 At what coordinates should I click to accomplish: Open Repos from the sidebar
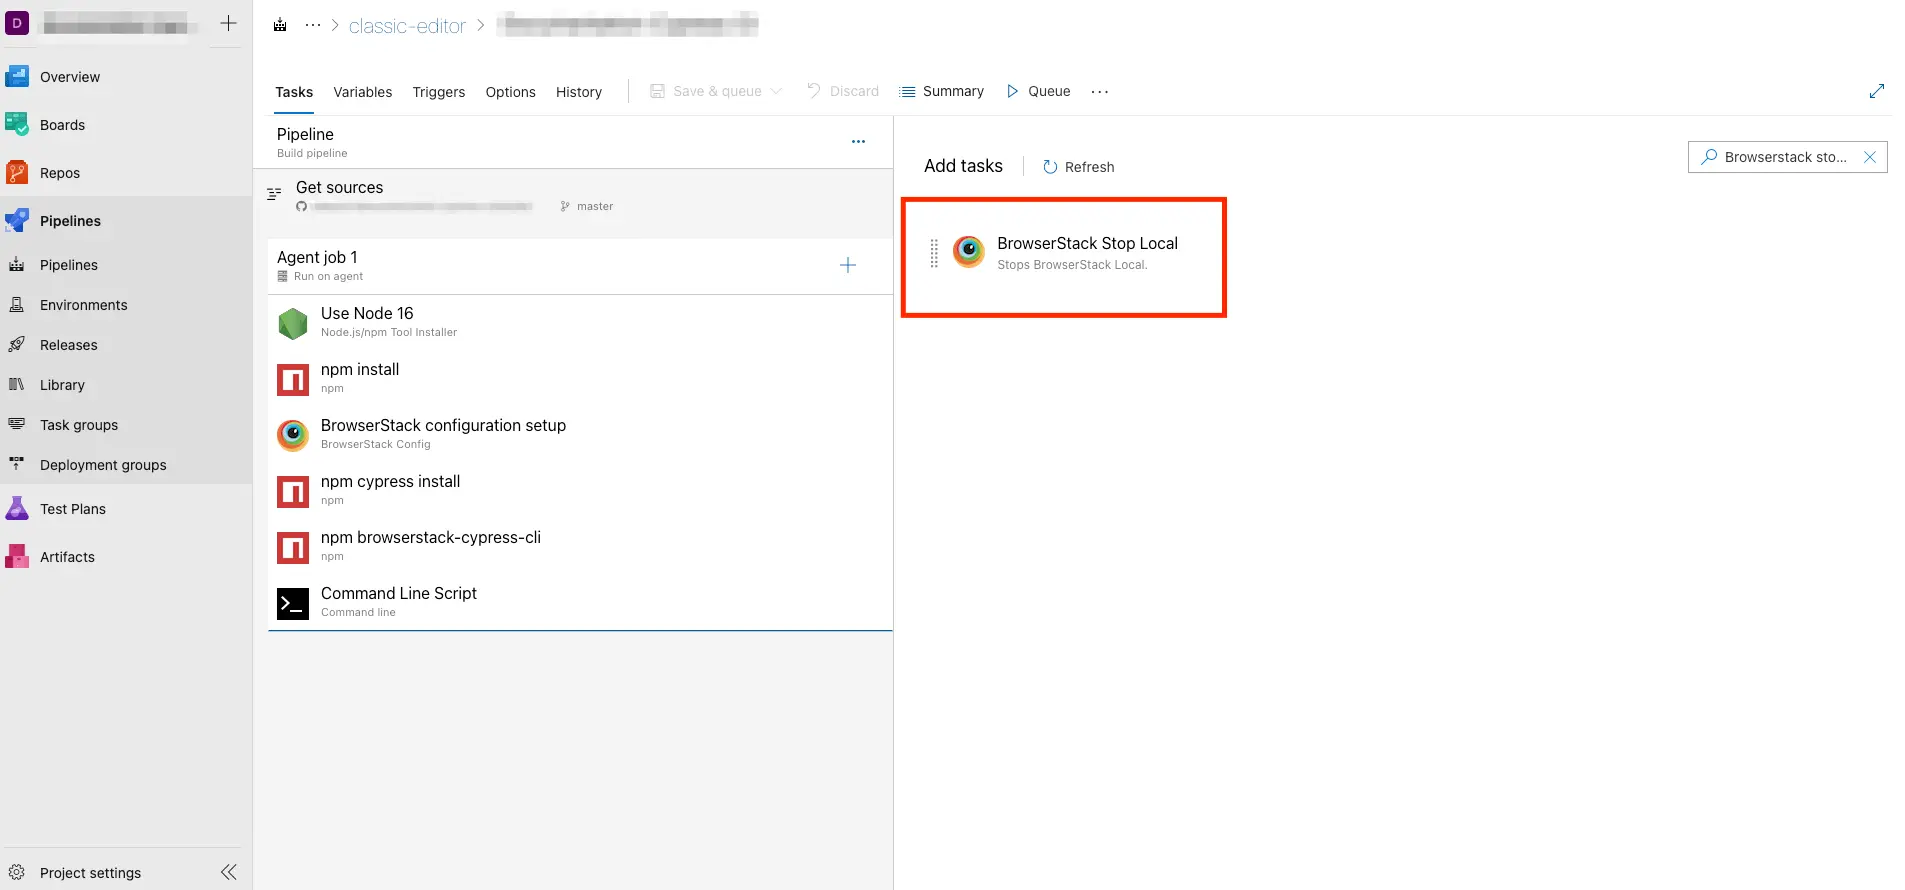point(60,173)
